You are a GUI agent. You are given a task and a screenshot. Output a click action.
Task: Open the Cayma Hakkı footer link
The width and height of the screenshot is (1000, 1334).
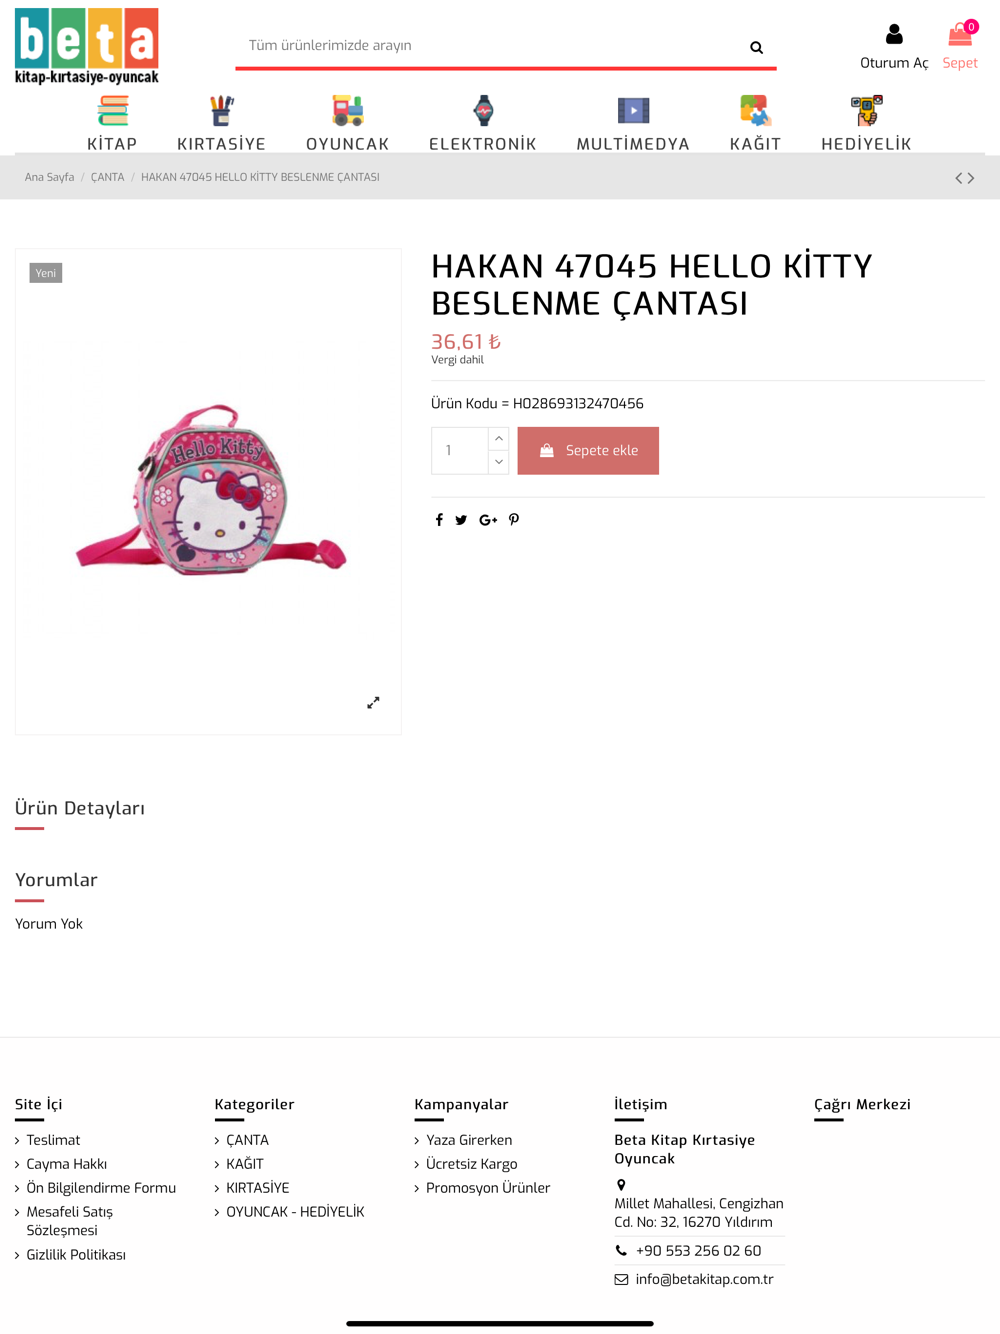(x=66, y=1164)
